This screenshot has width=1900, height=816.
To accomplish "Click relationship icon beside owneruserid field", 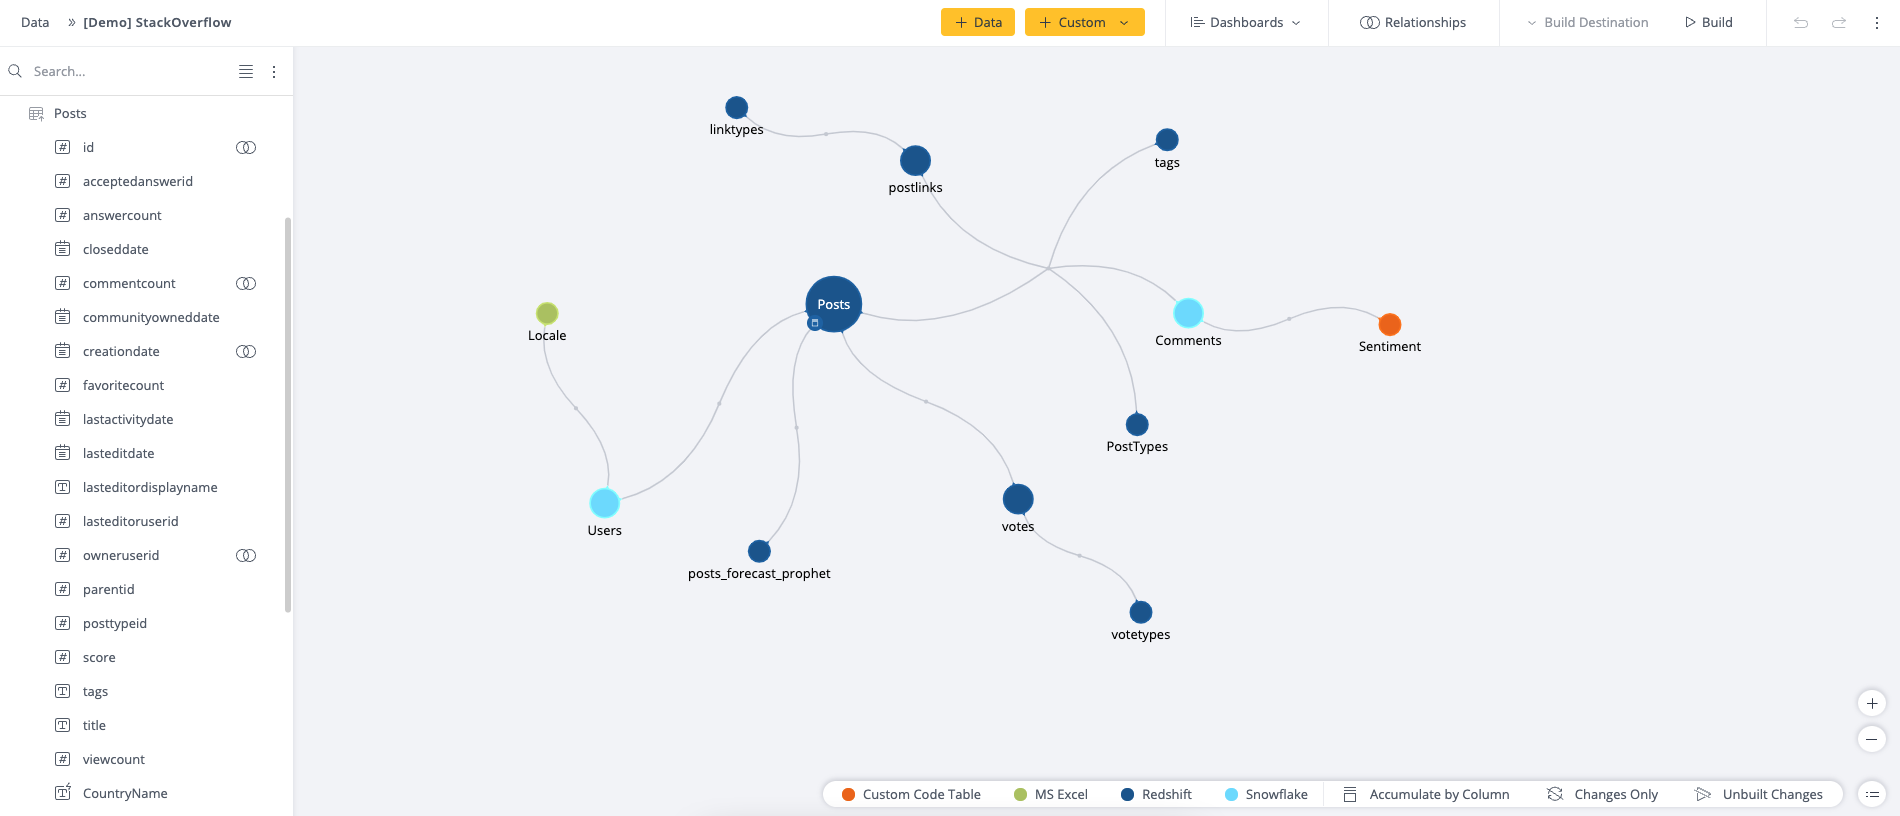I will pos(246,555).
